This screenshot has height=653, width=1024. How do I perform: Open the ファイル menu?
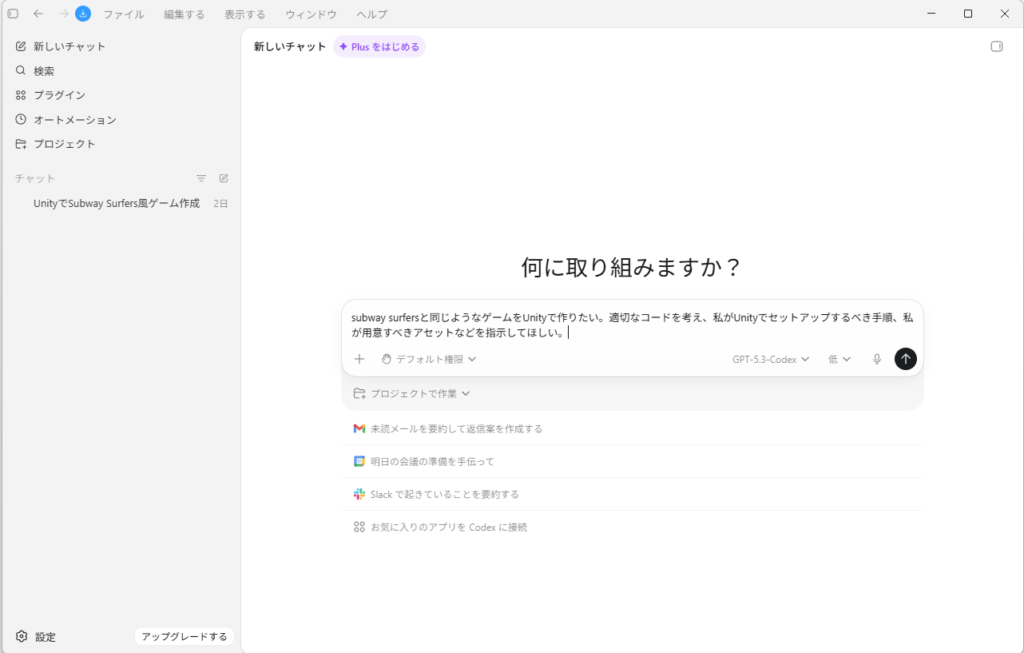124,14
